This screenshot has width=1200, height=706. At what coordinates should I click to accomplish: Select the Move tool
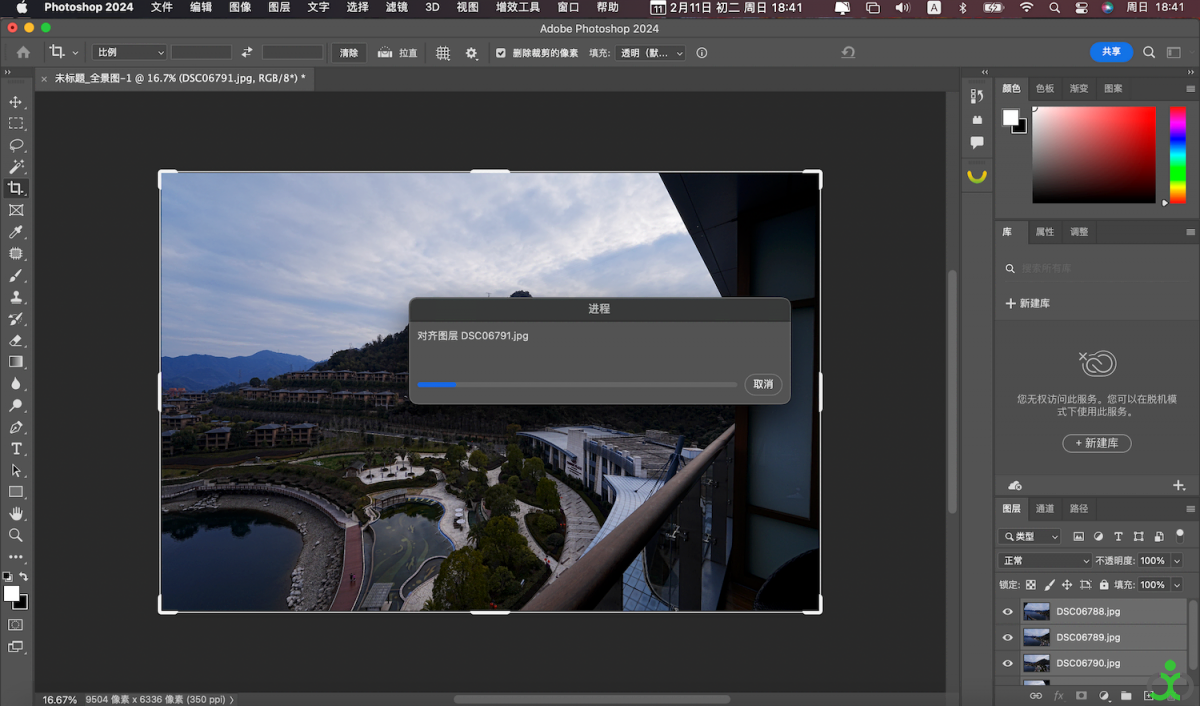[16, 102]
